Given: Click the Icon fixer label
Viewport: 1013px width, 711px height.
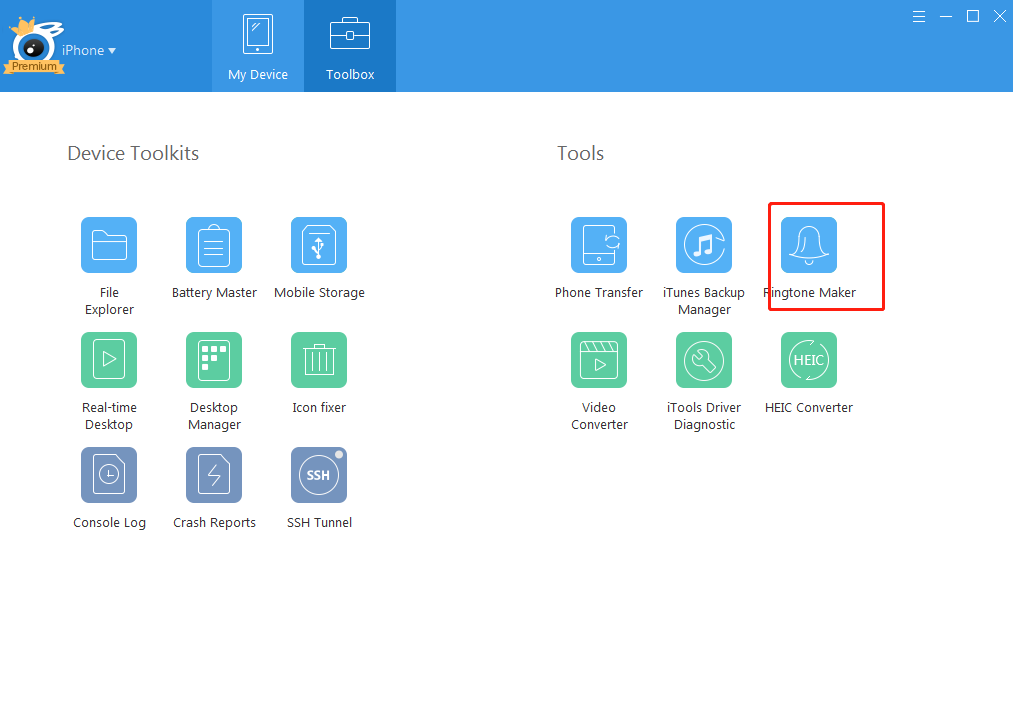Looking at the screenshot, I should 319,407.
